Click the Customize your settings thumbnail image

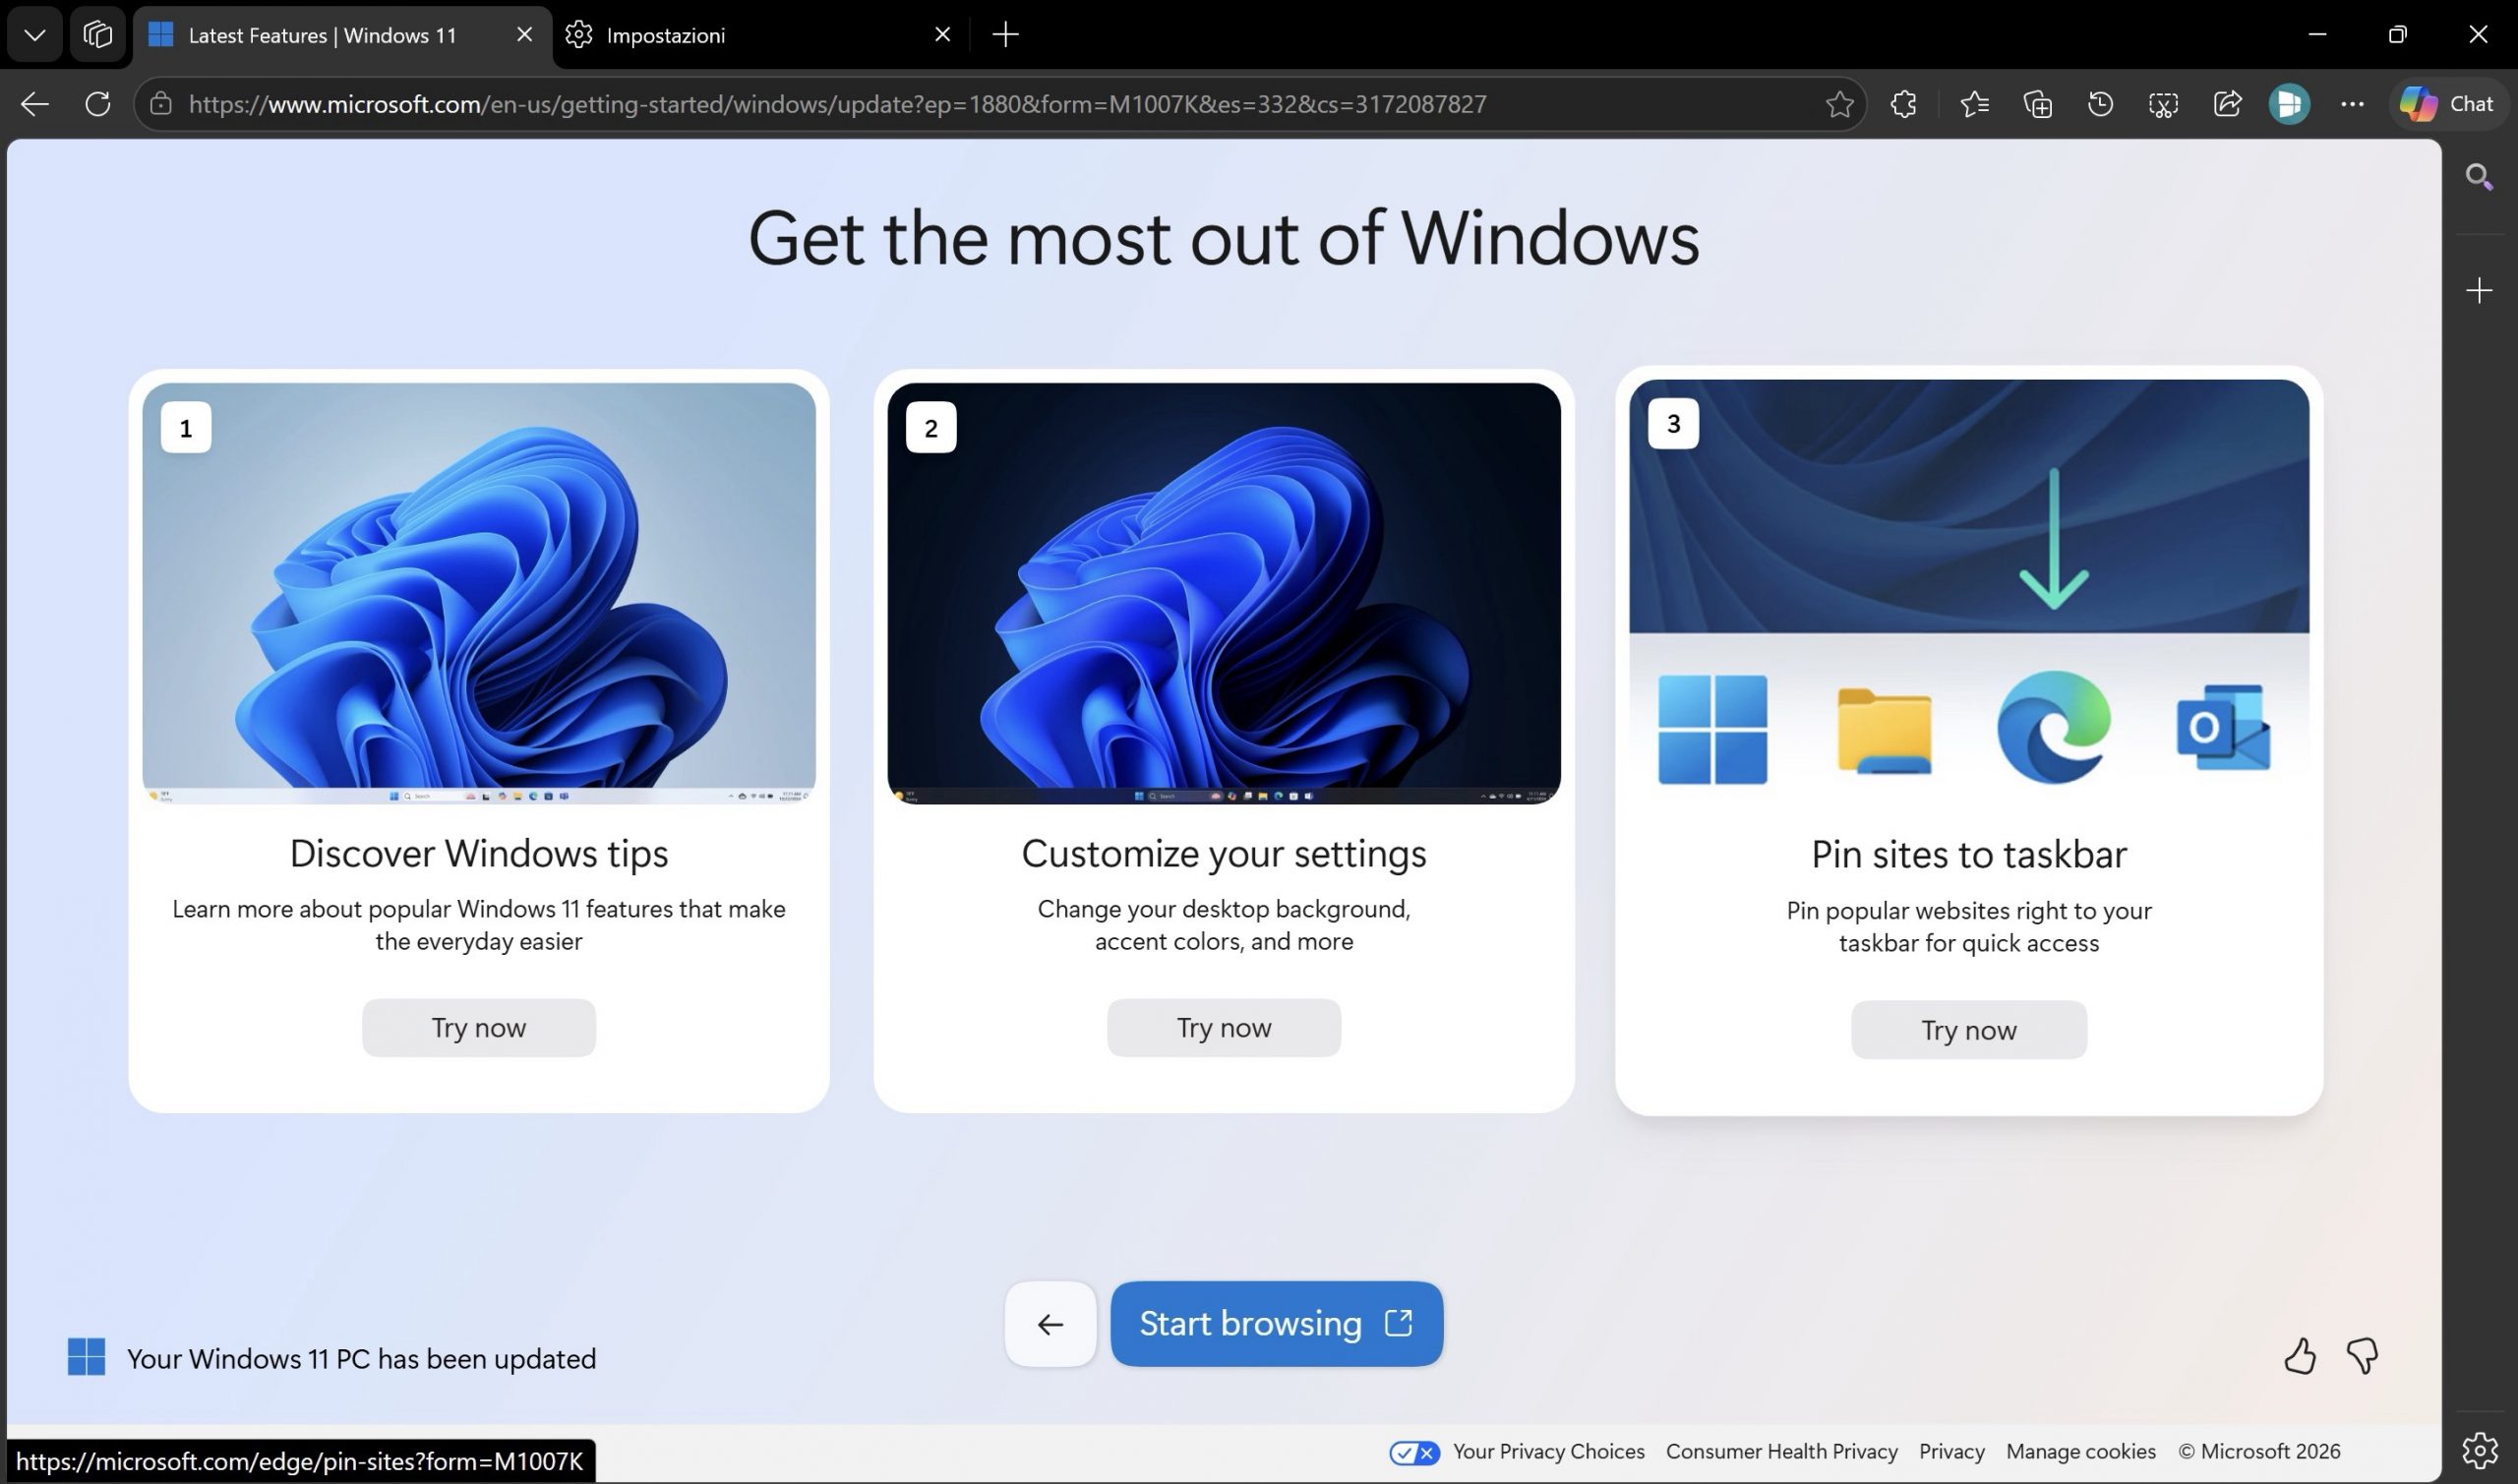click(1224, 593)
